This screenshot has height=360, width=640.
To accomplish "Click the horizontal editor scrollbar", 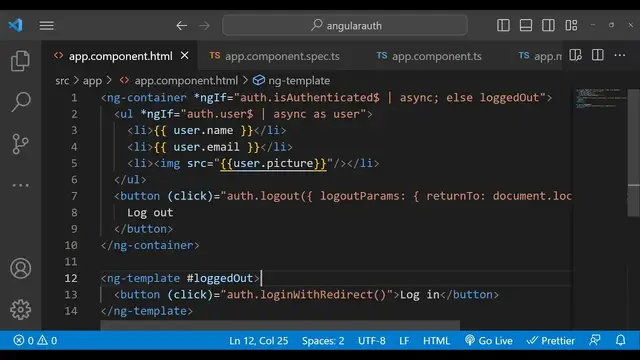I will (x=280, y=325).
